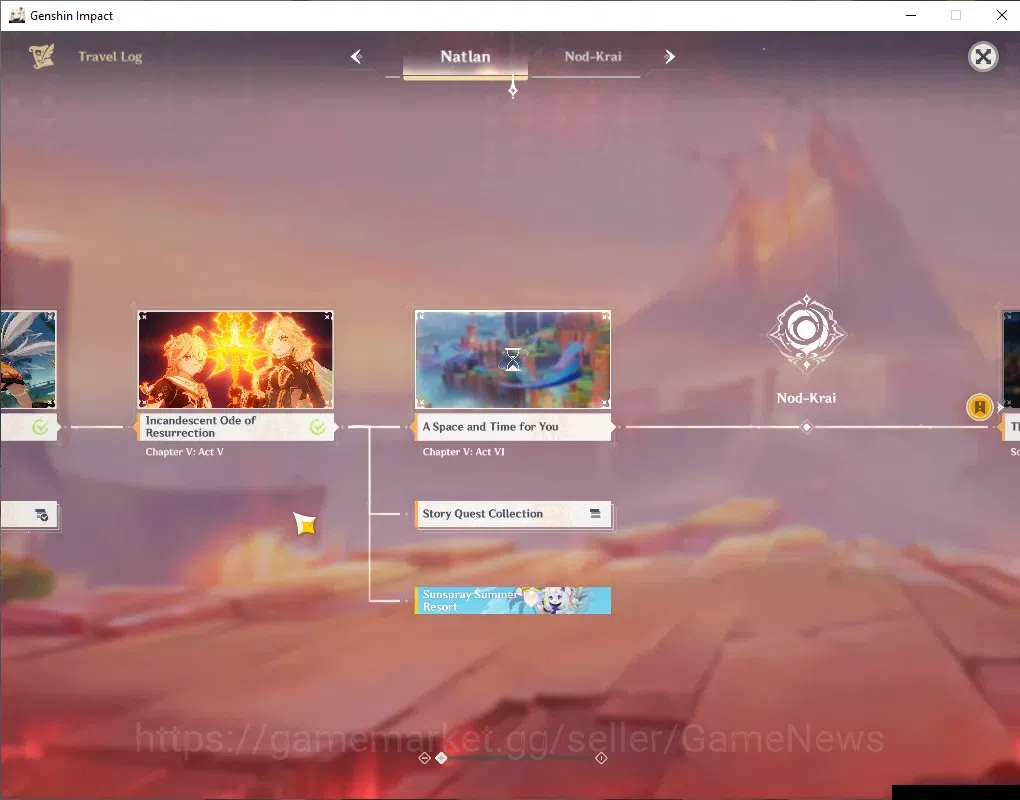Minimize the Genshin Impact window
The width and height of the screenshot is (1020, 800).
911,15
